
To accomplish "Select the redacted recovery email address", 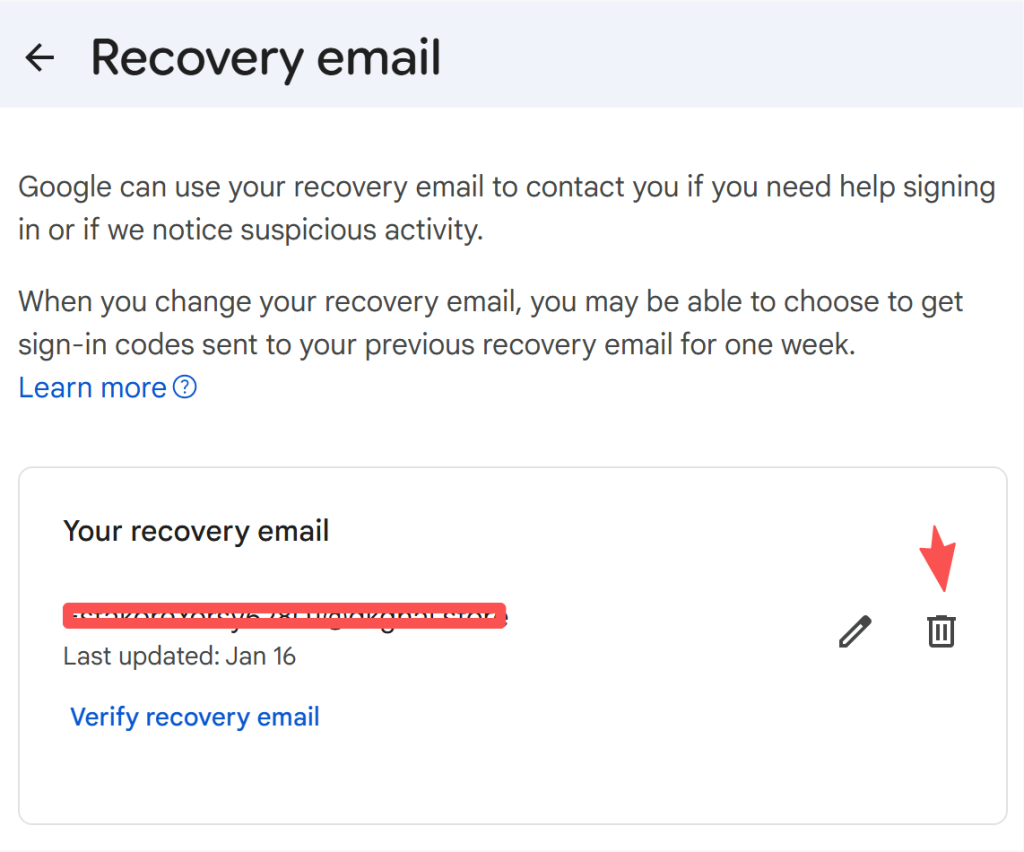I will pyautogui.click(x=285, y=616).
